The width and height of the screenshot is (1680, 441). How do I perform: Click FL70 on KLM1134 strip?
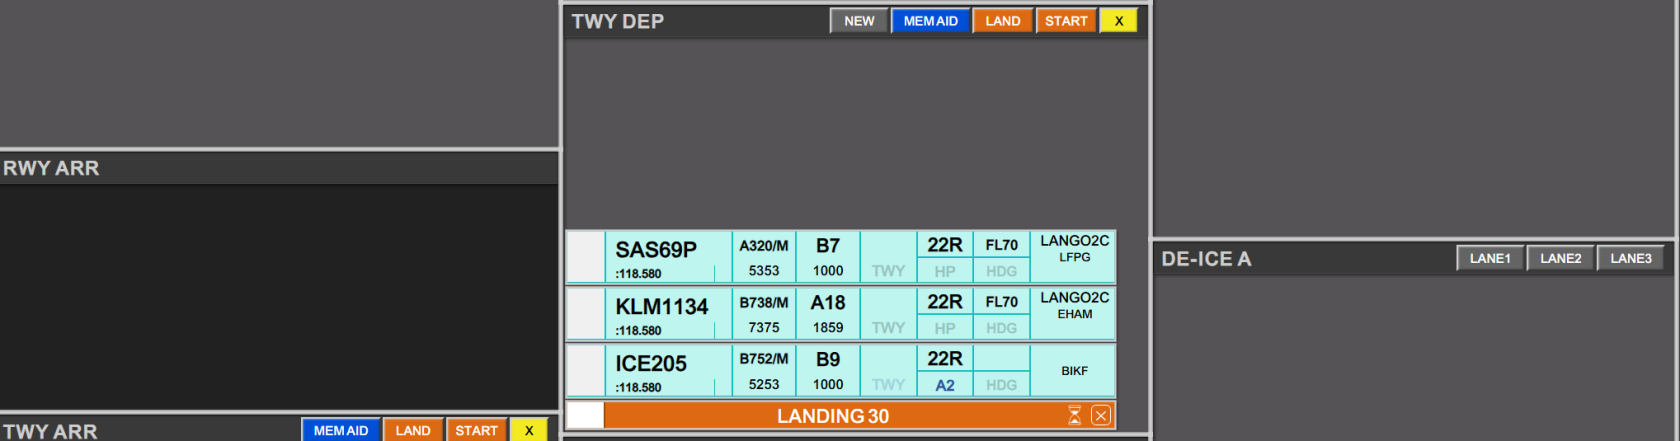[1002, 302]
